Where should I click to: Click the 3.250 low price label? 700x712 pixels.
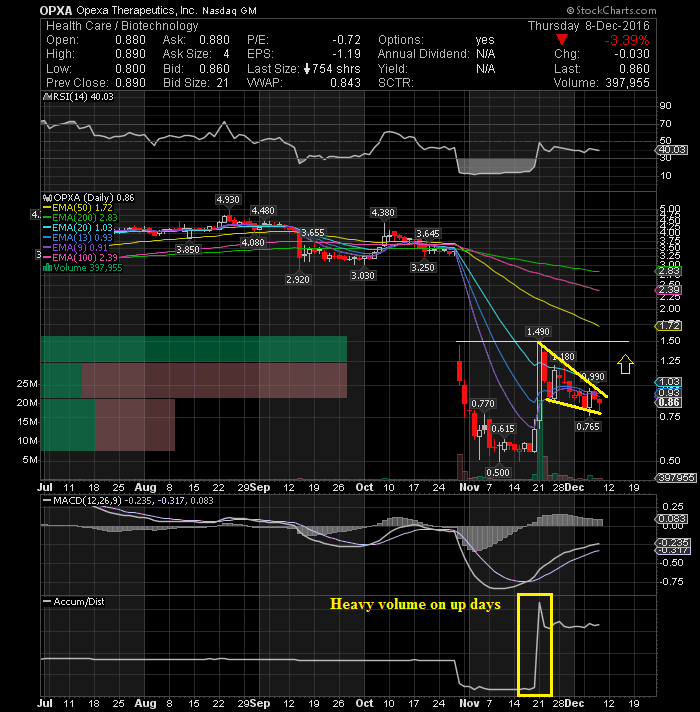(x=423, y=268)
